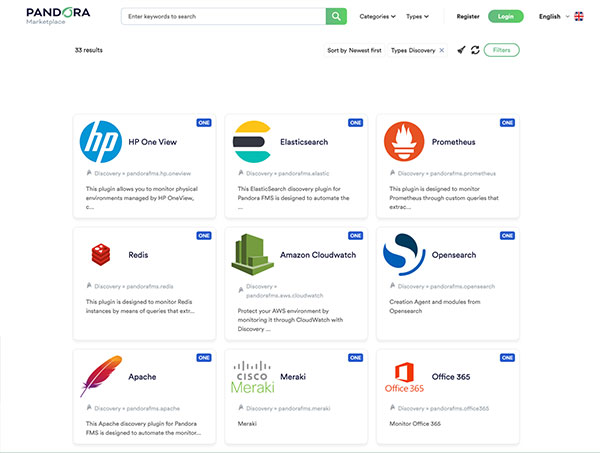Click ONE badge on Prometheus card

coord(507,122)
